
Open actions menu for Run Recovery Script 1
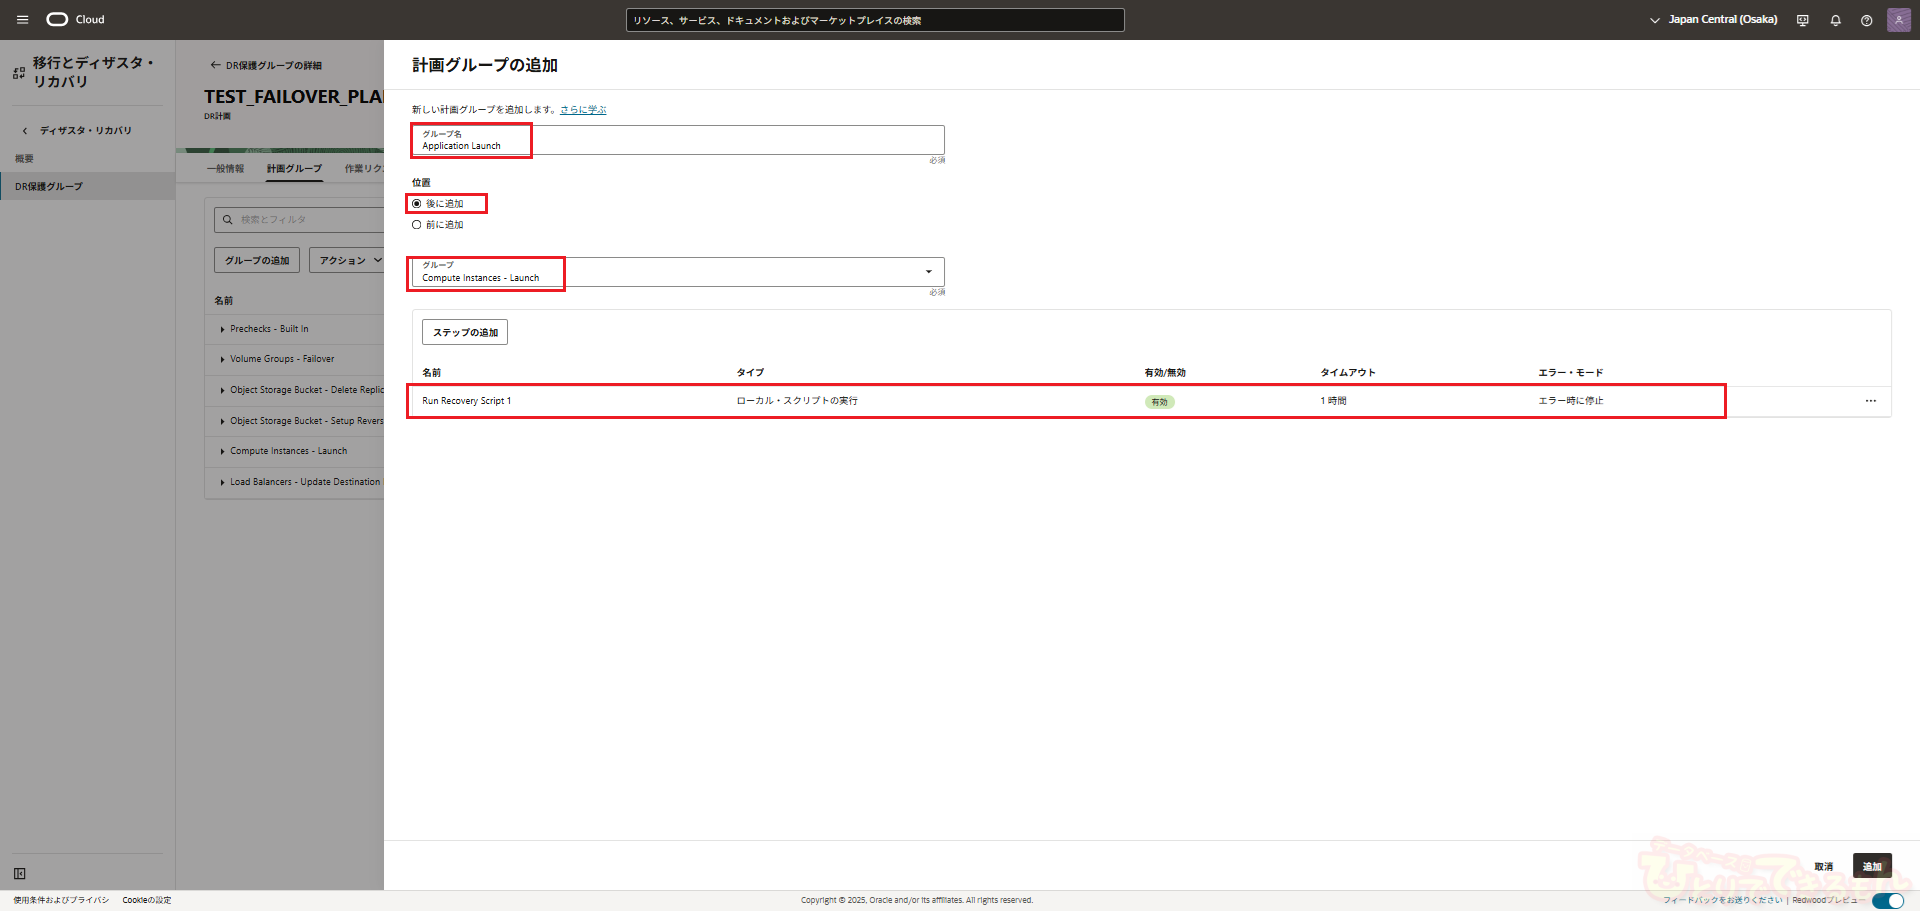pyautogui.click(x=1870, y=401)
